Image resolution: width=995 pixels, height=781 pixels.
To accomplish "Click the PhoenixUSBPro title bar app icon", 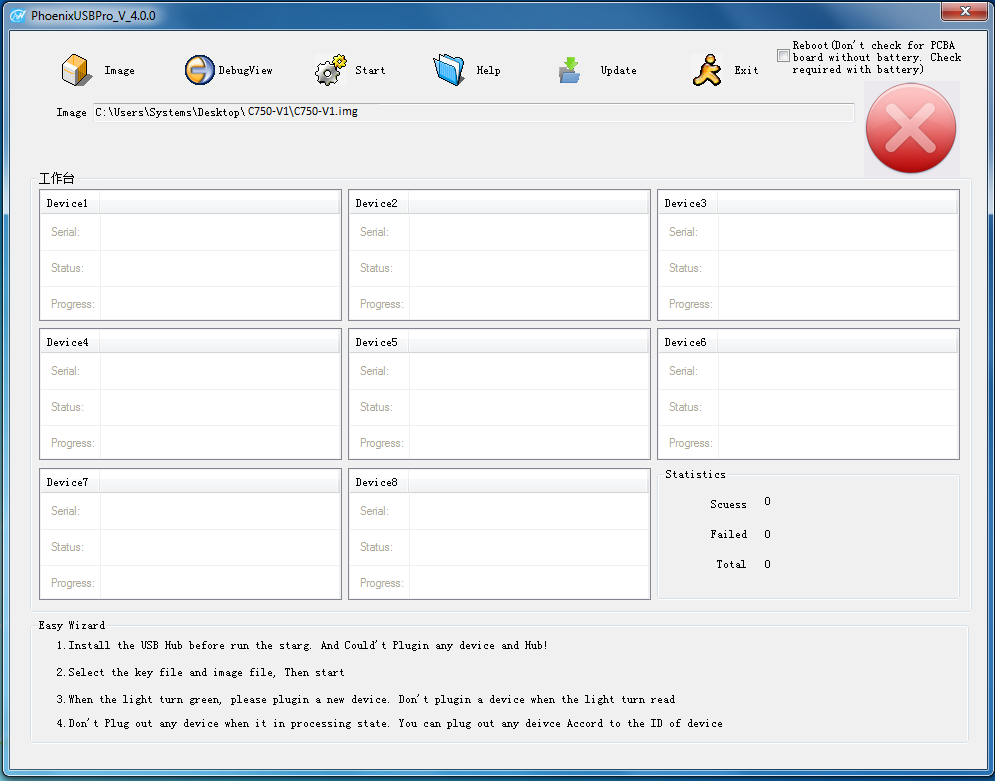I will [x=18, y=16].
